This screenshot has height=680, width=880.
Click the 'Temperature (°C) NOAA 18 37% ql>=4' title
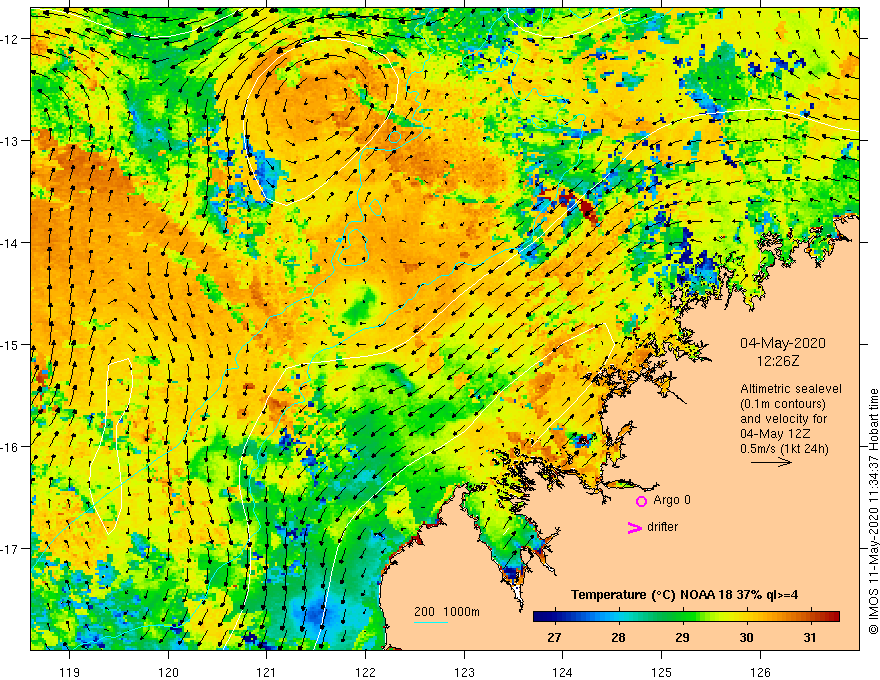click(x=684, y=594)
